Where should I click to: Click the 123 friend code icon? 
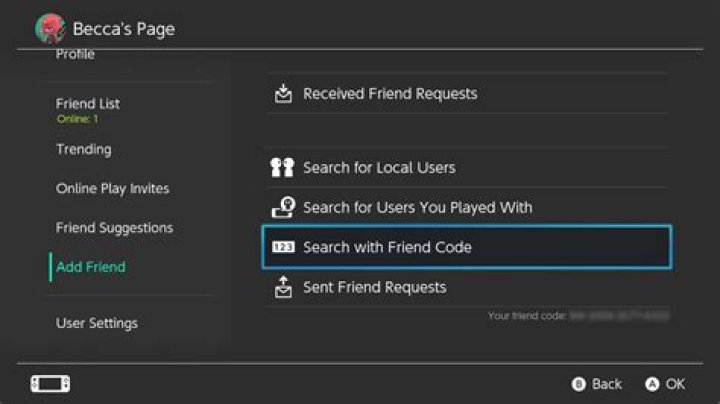pos(283,247)
